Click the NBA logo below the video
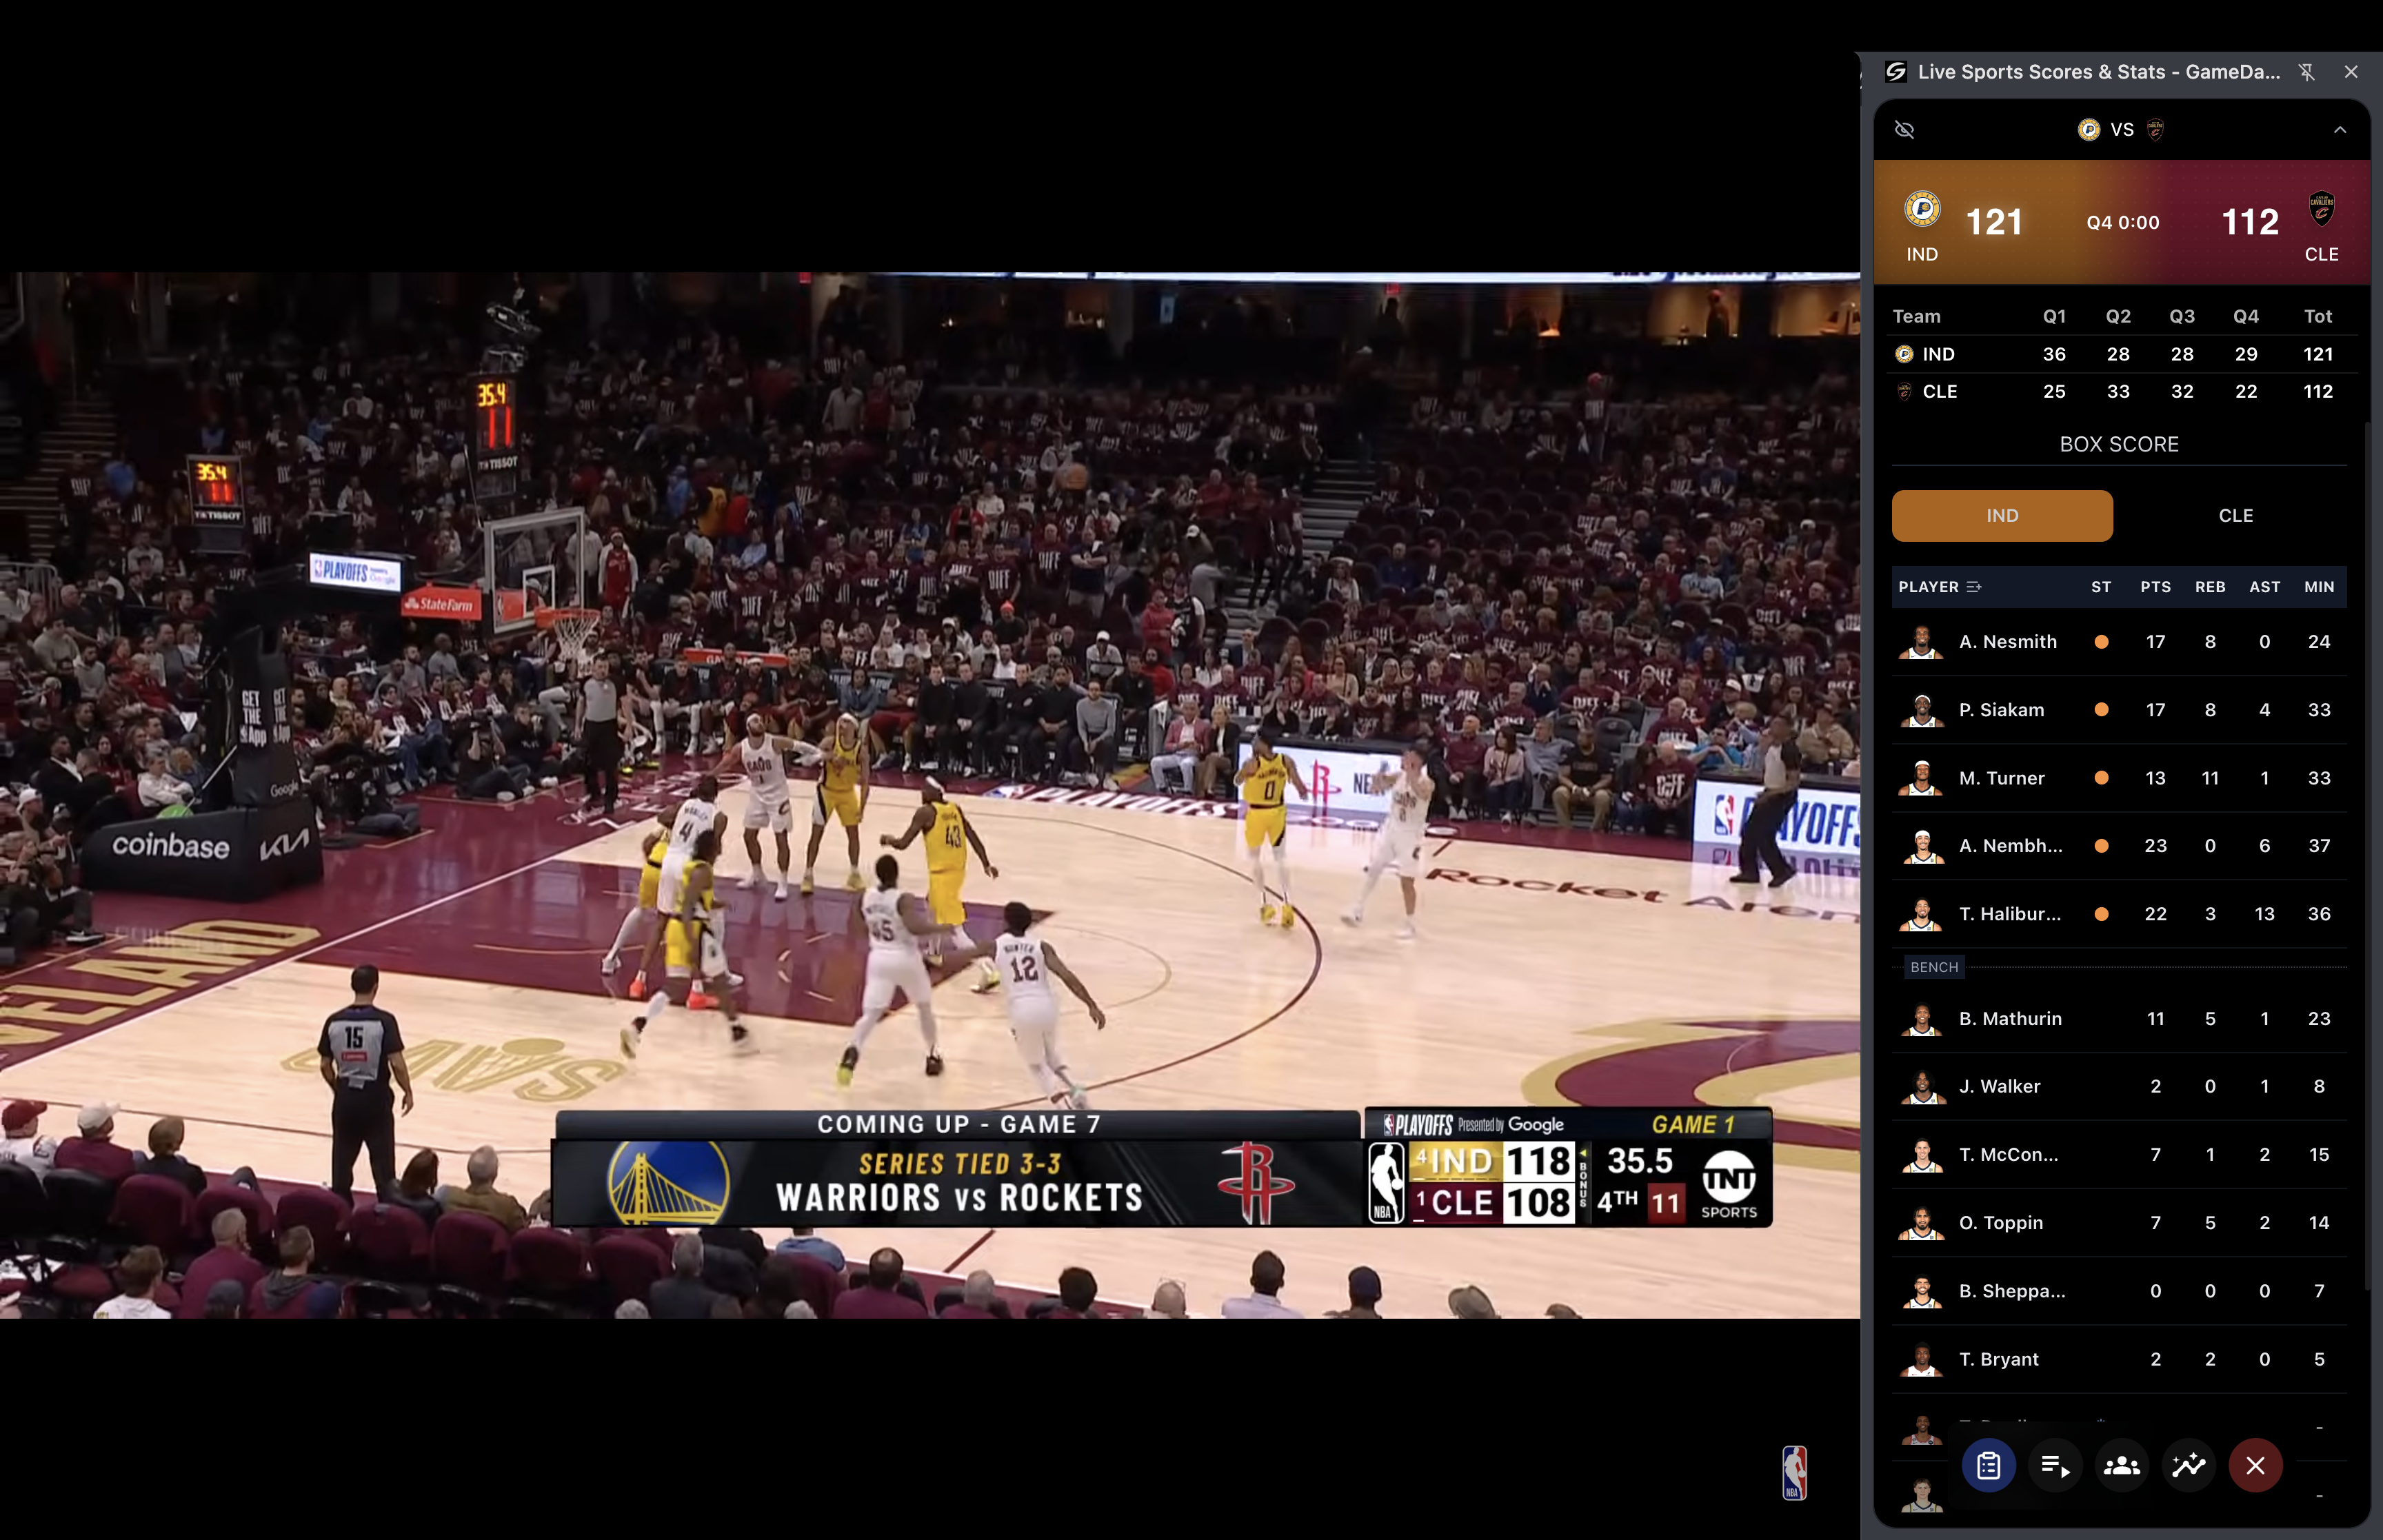 pos(1795,1473)
